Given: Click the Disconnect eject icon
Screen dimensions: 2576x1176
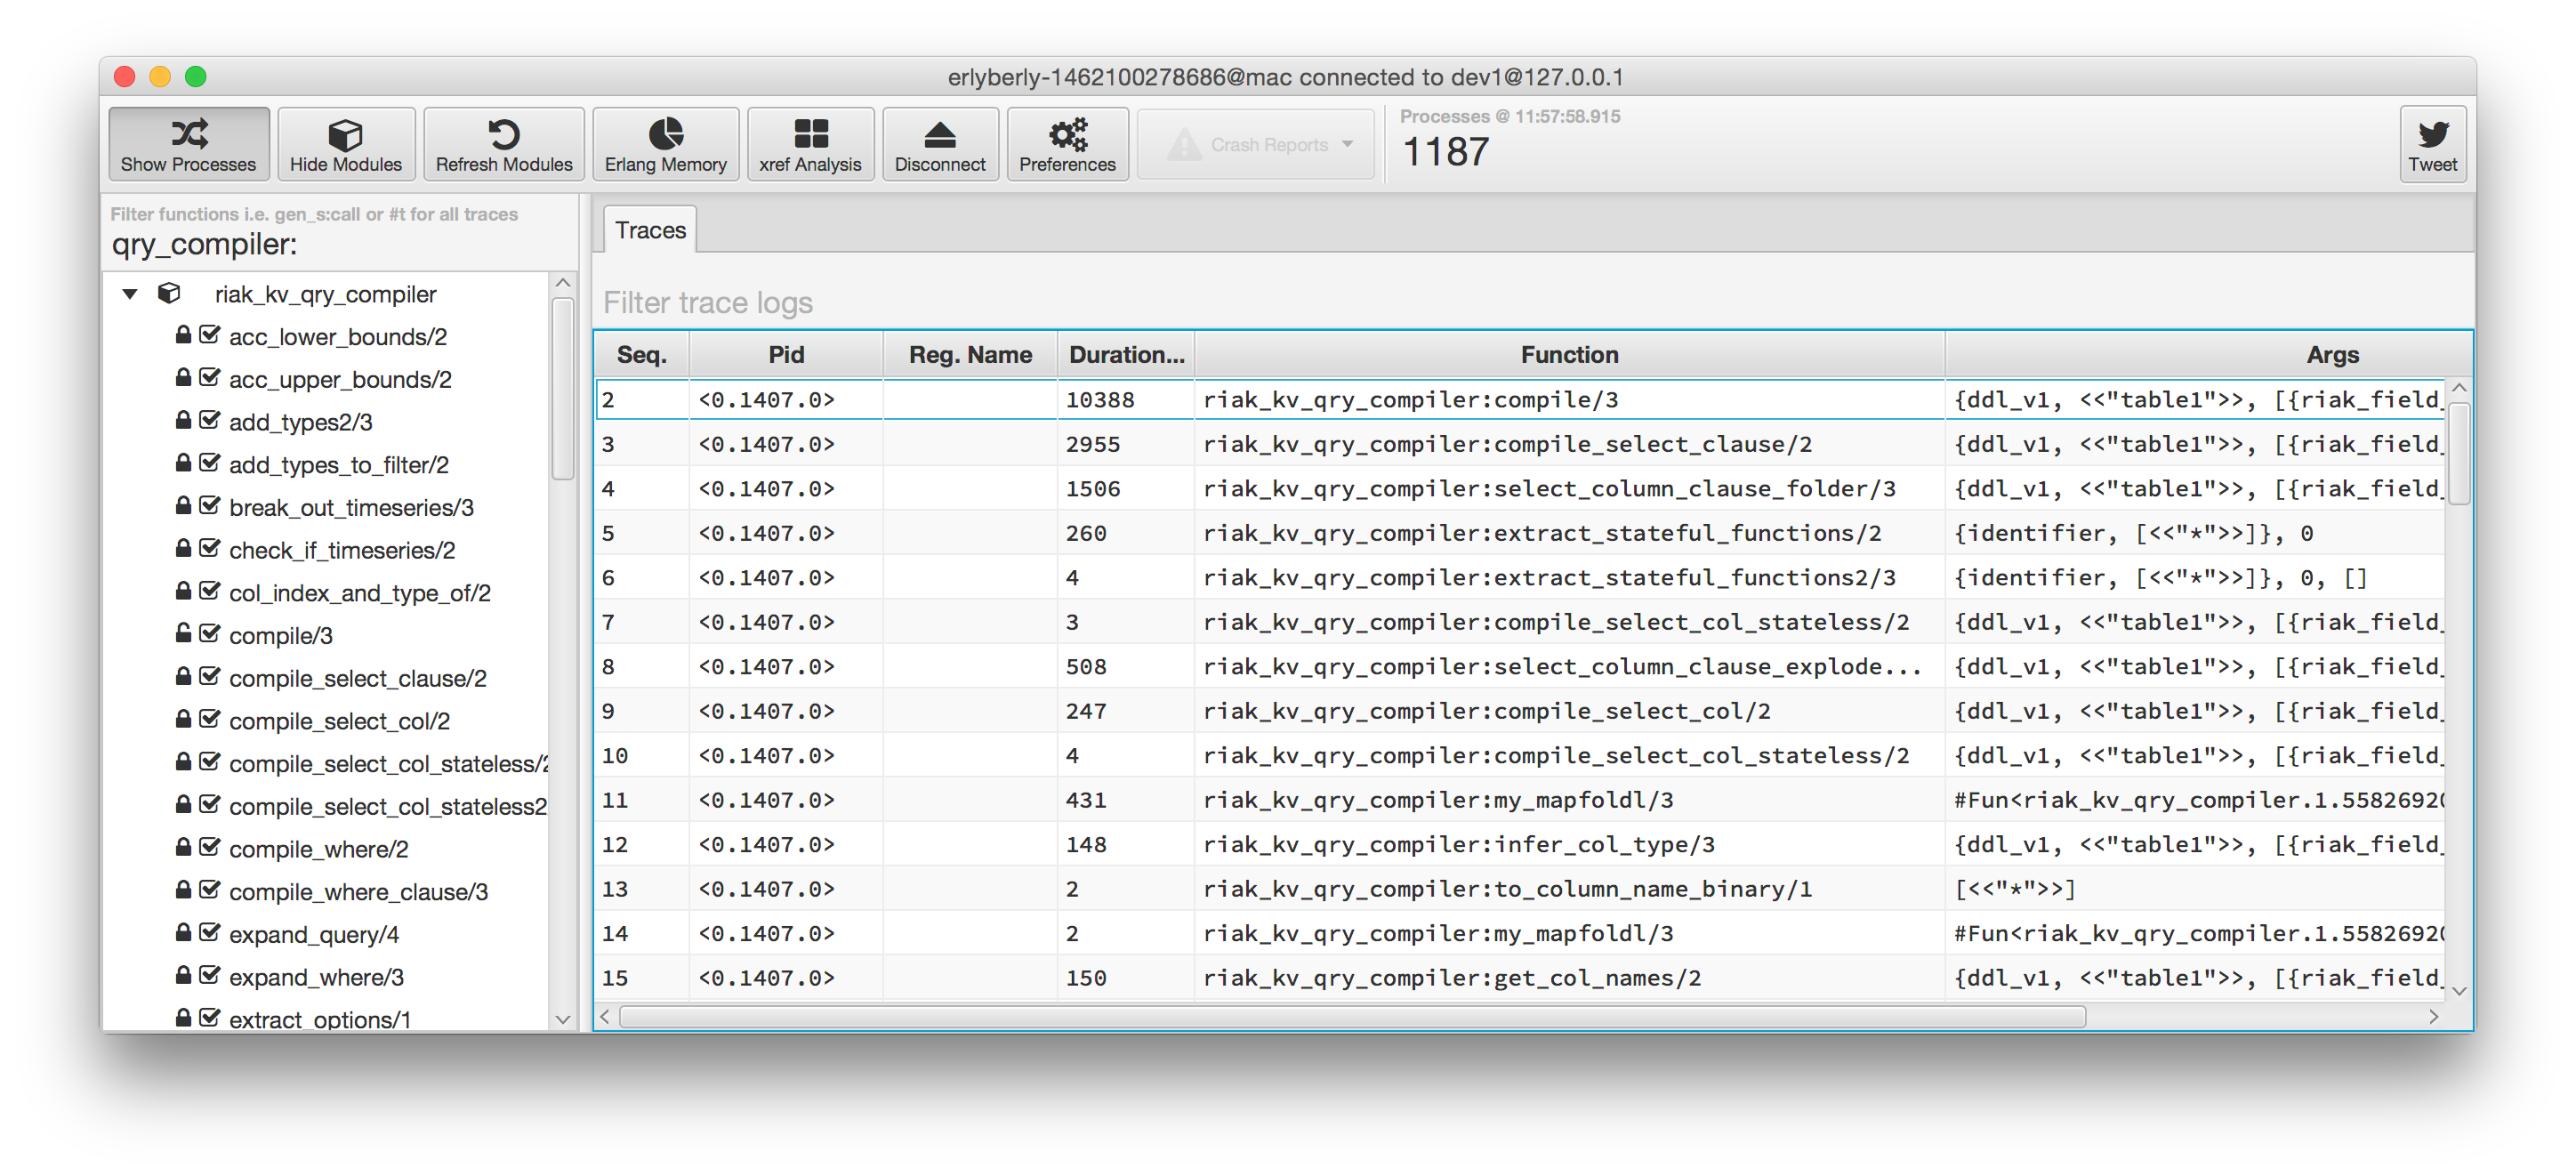Looking at the screenshot, I should coord(939,134).
